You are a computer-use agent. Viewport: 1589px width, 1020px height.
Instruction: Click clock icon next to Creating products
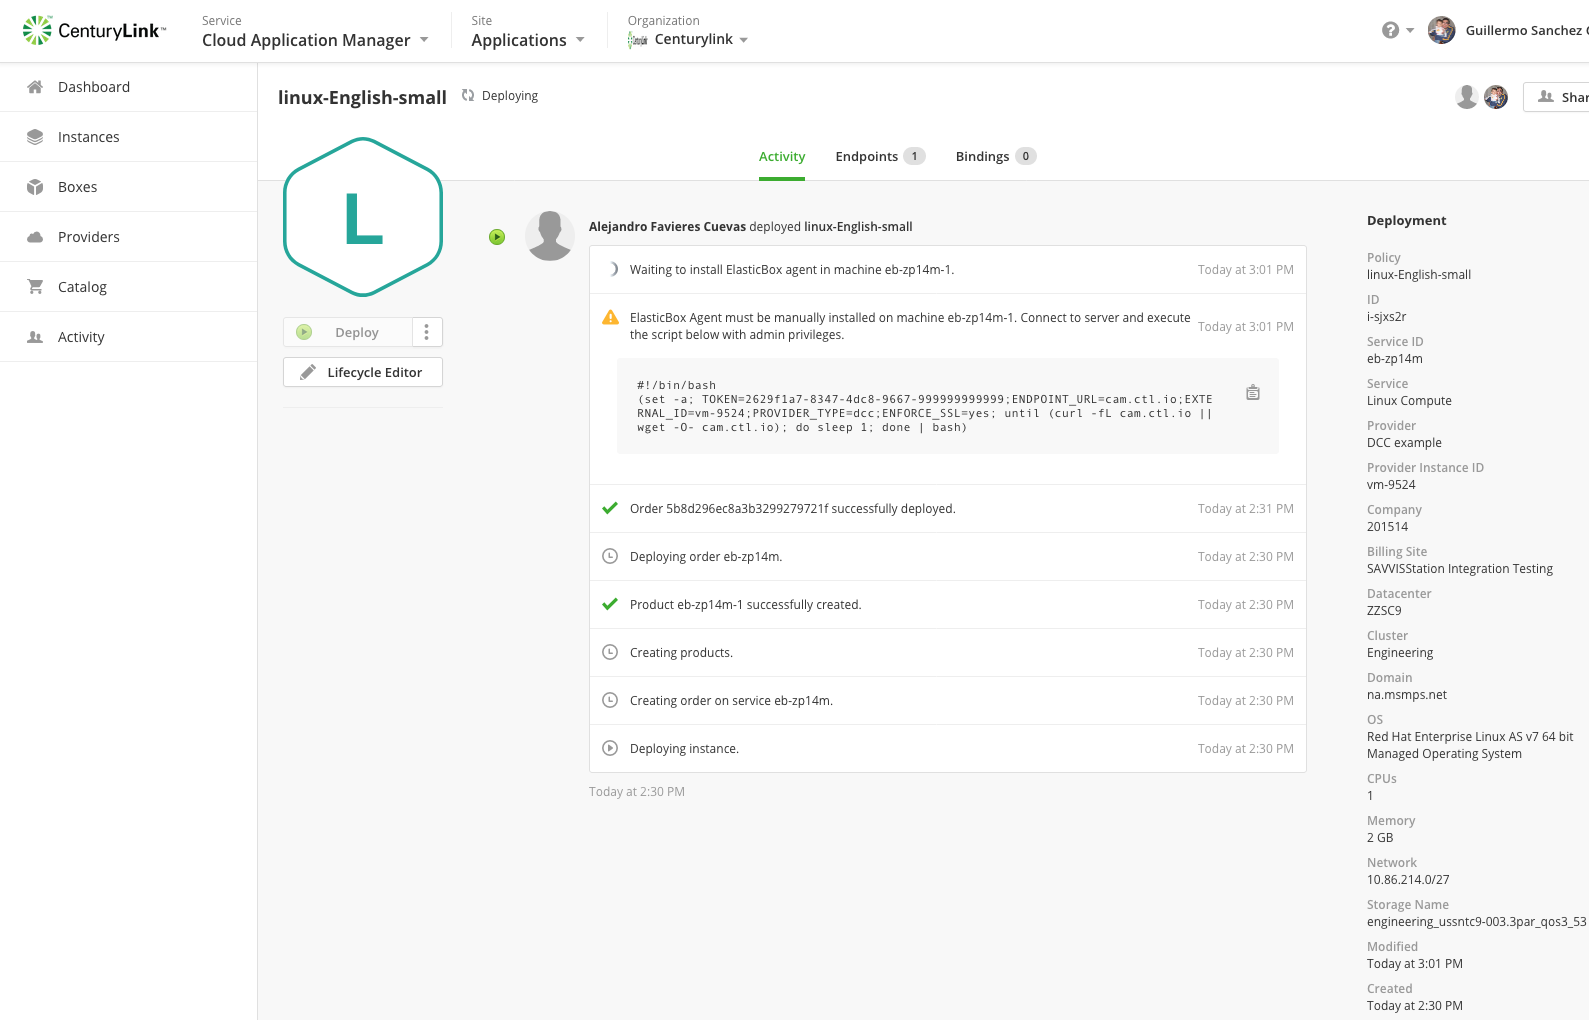click(x=610, y=652)
